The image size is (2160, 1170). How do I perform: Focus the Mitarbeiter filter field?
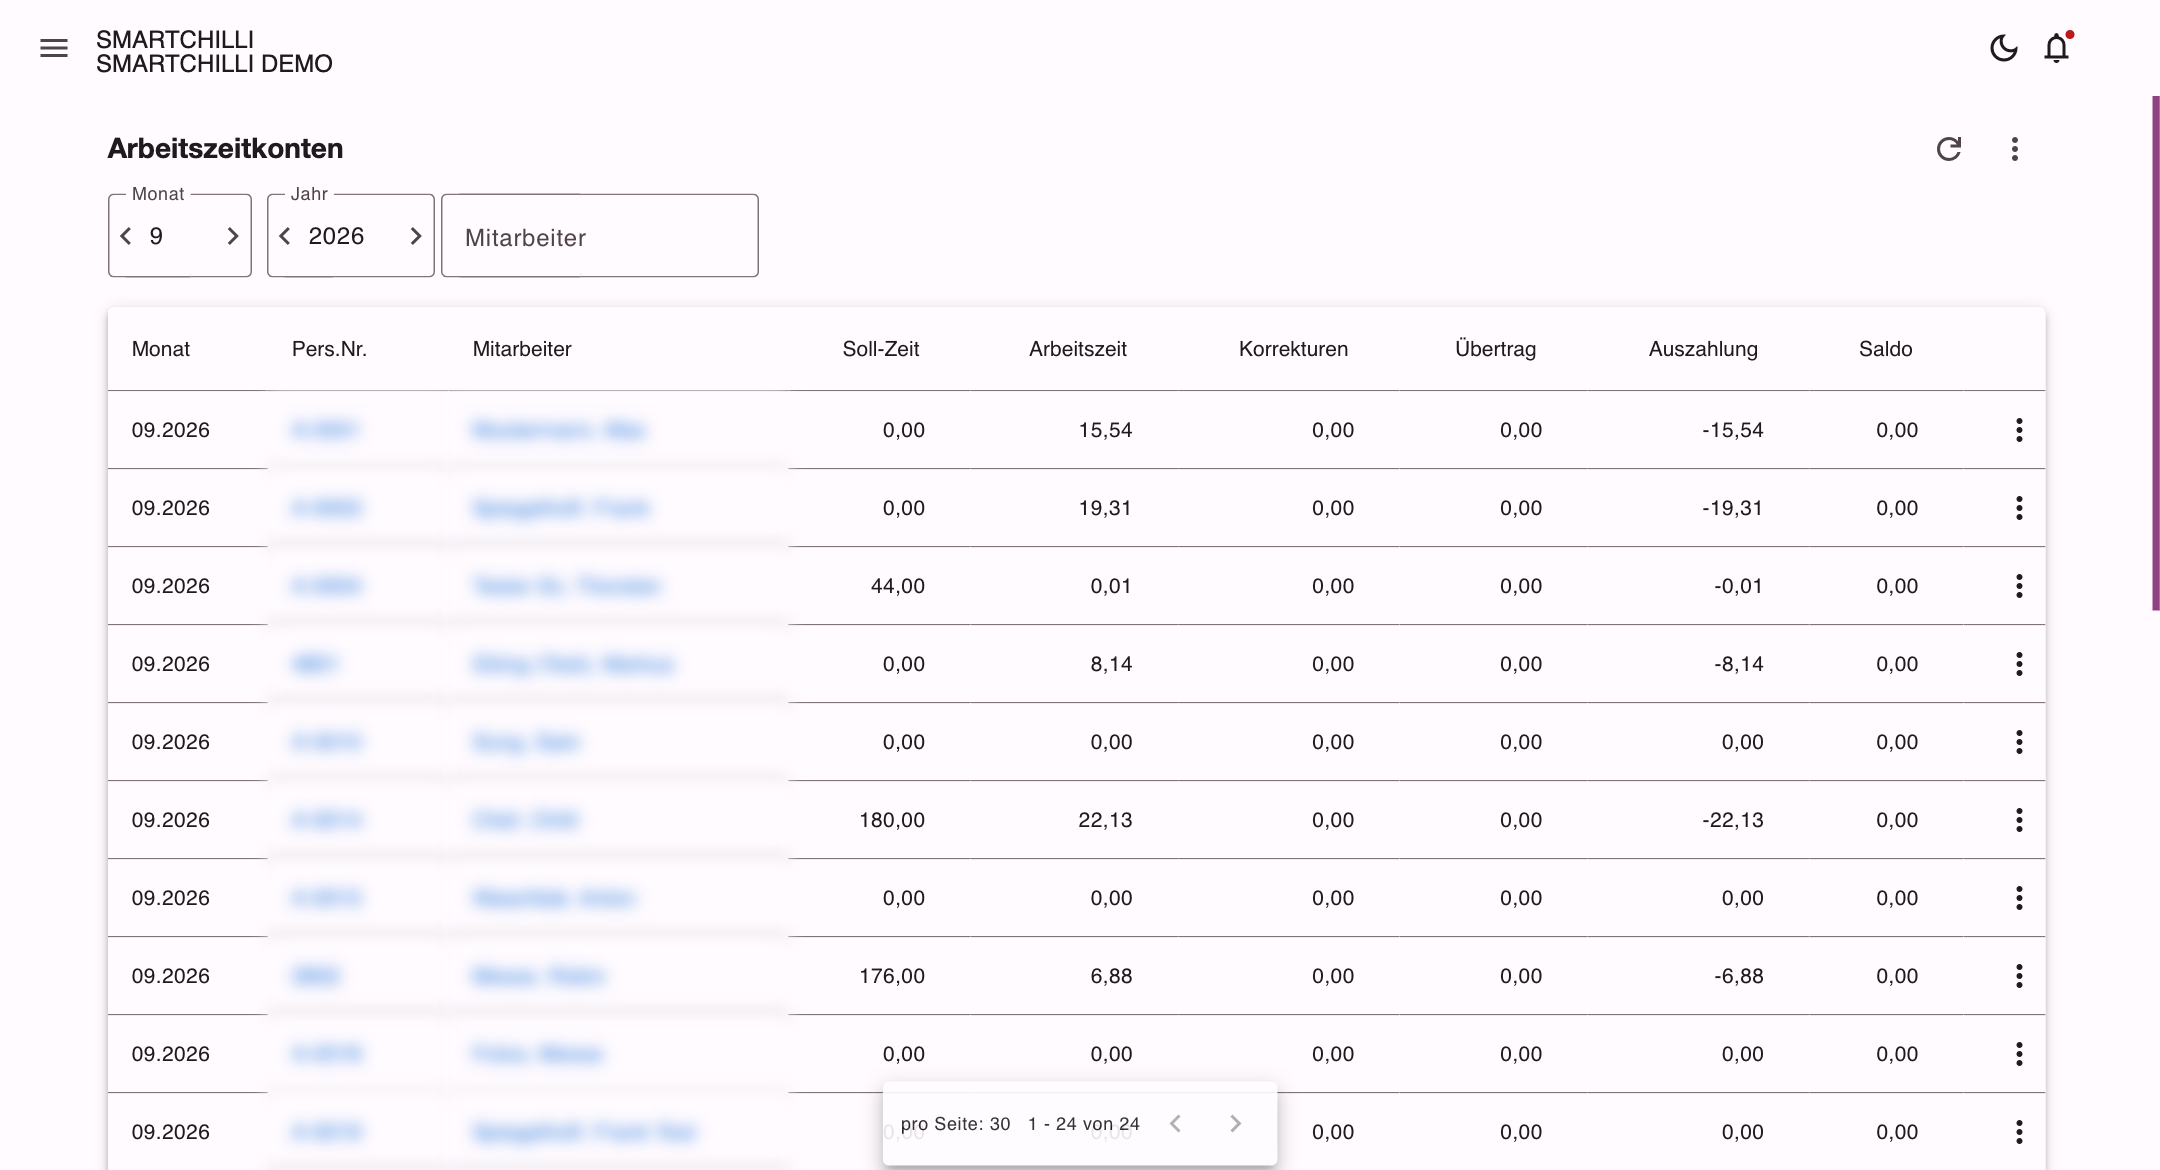point(600,236)
